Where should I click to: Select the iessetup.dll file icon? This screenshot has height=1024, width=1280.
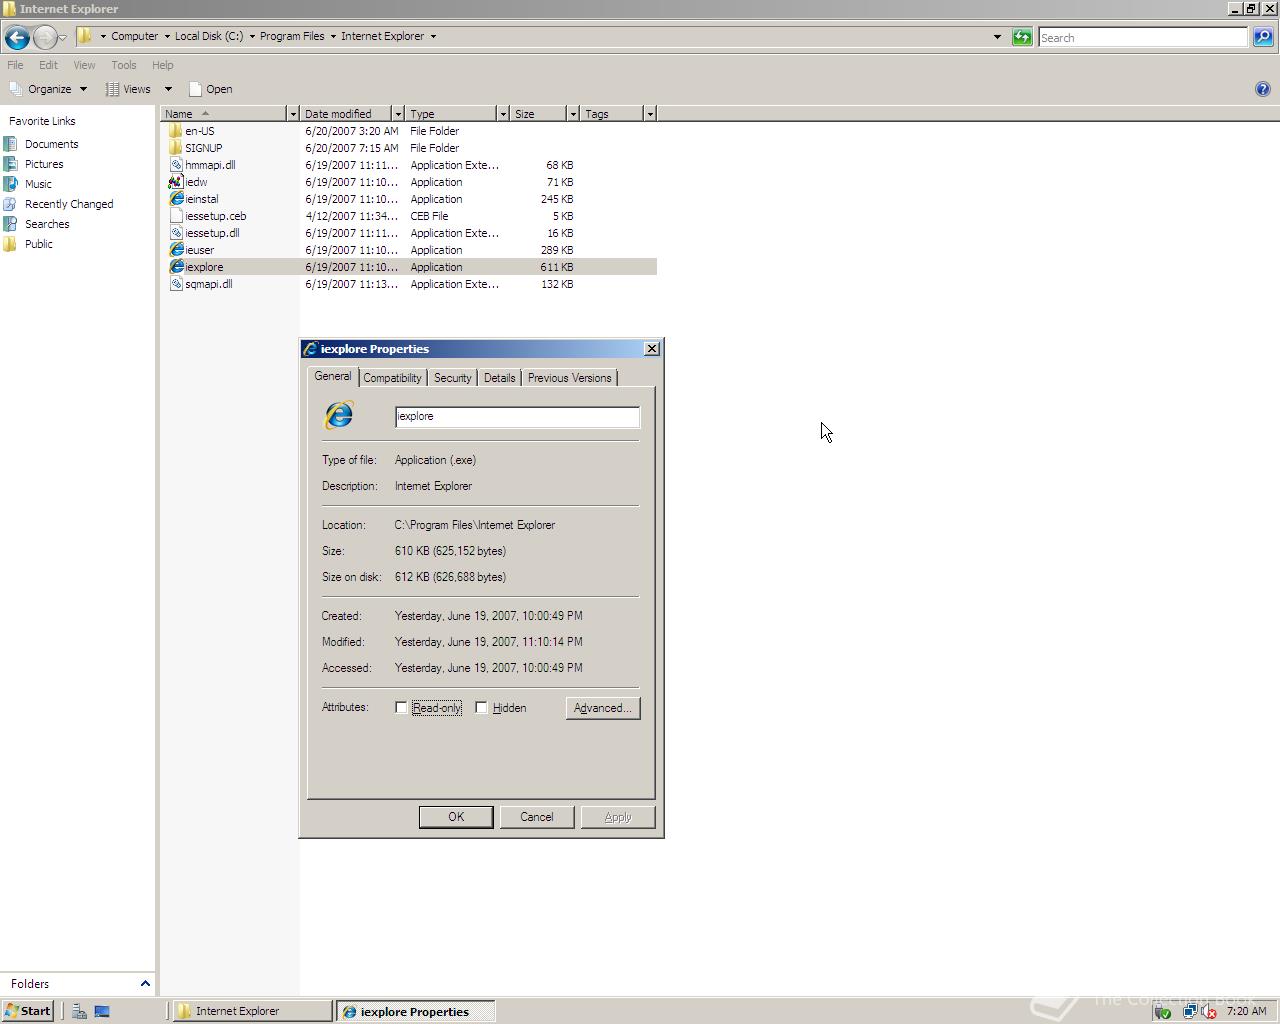tap(176, 233)
